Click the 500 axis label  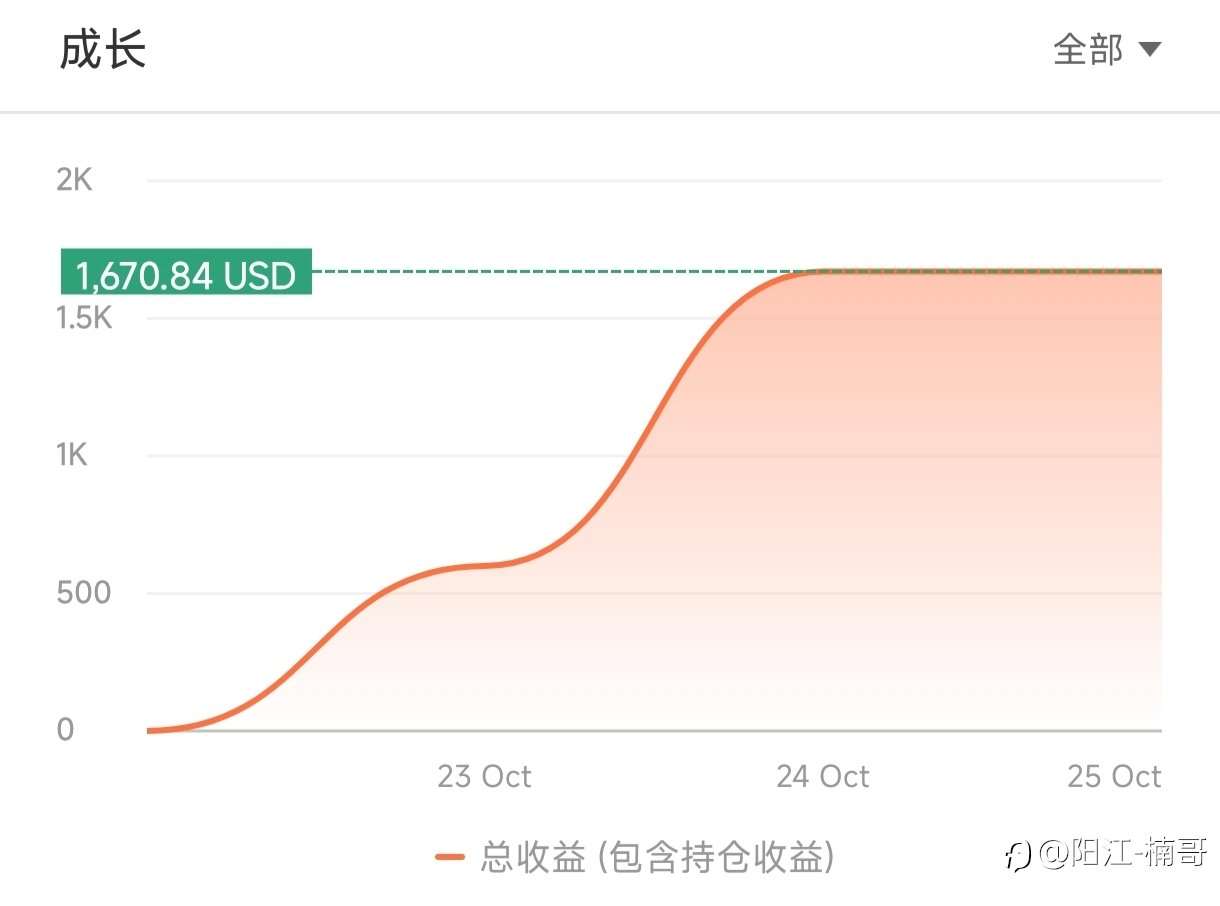point(86,592)
